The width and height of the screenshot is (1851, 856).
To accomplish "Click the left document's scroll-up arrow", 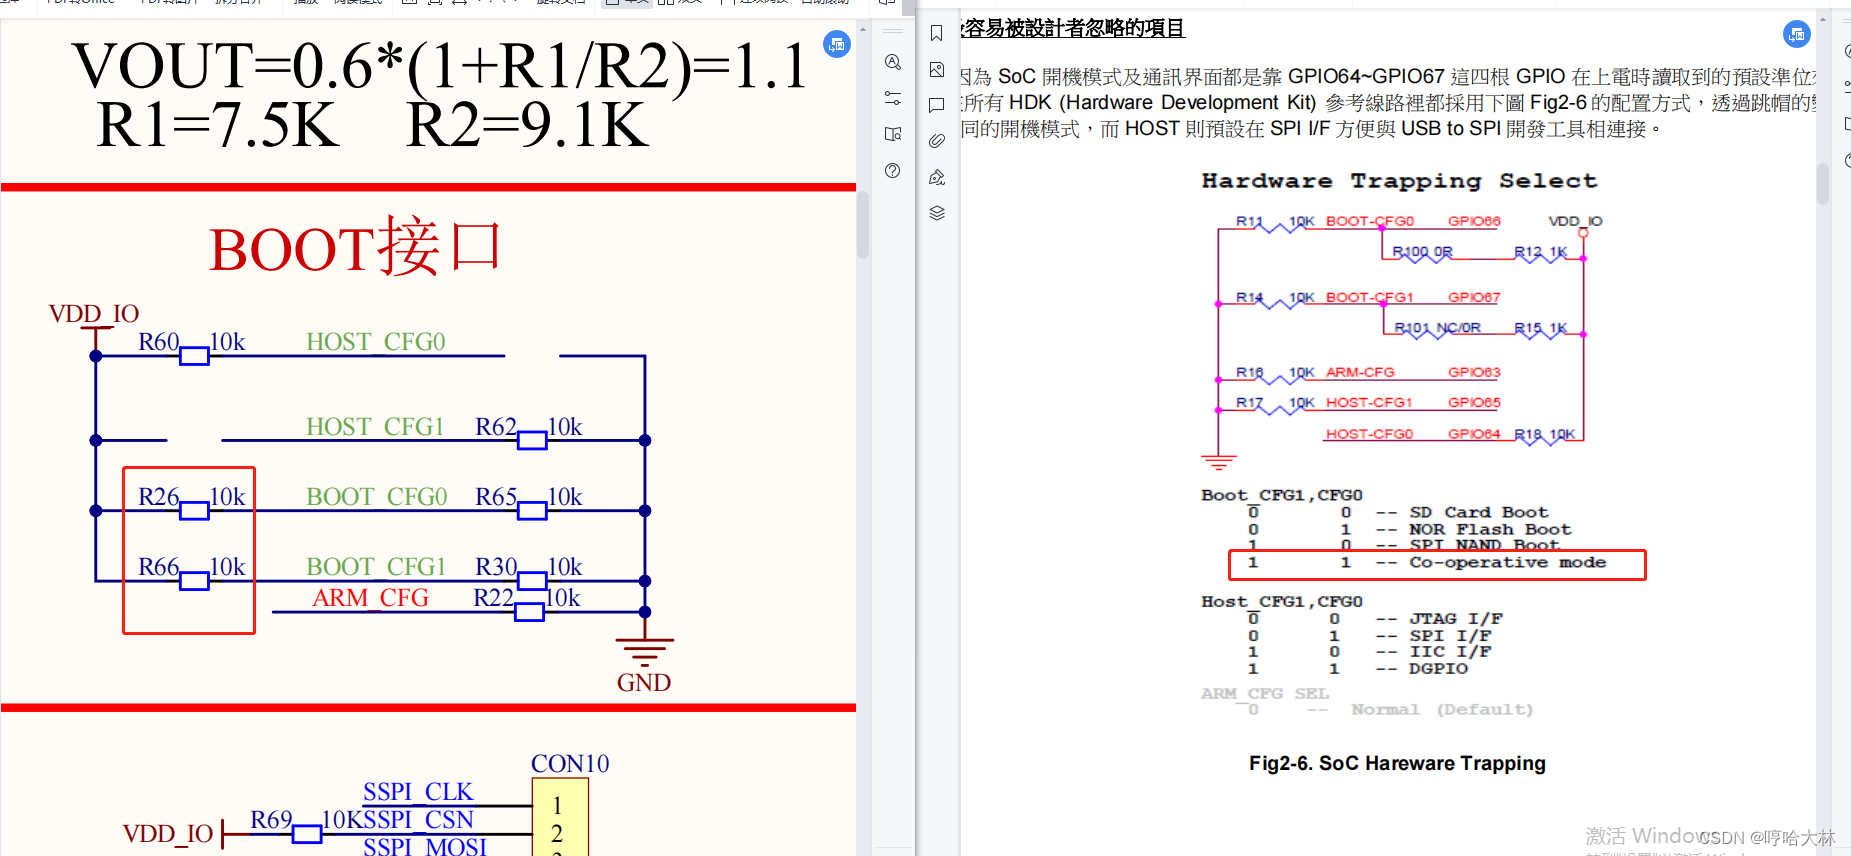I will pyautogui.click(x=863, y=29).
